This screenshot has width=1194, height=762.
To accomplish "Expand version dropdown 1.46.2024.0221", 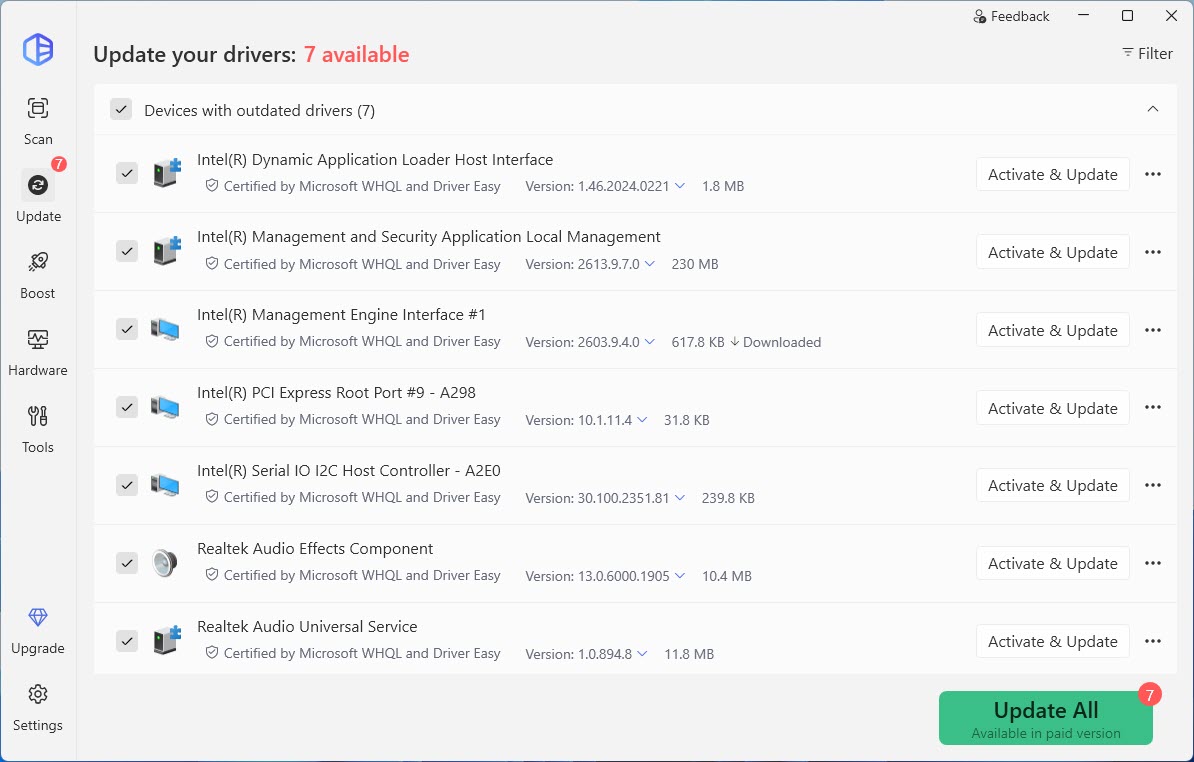I will click(x=680, y=186).
